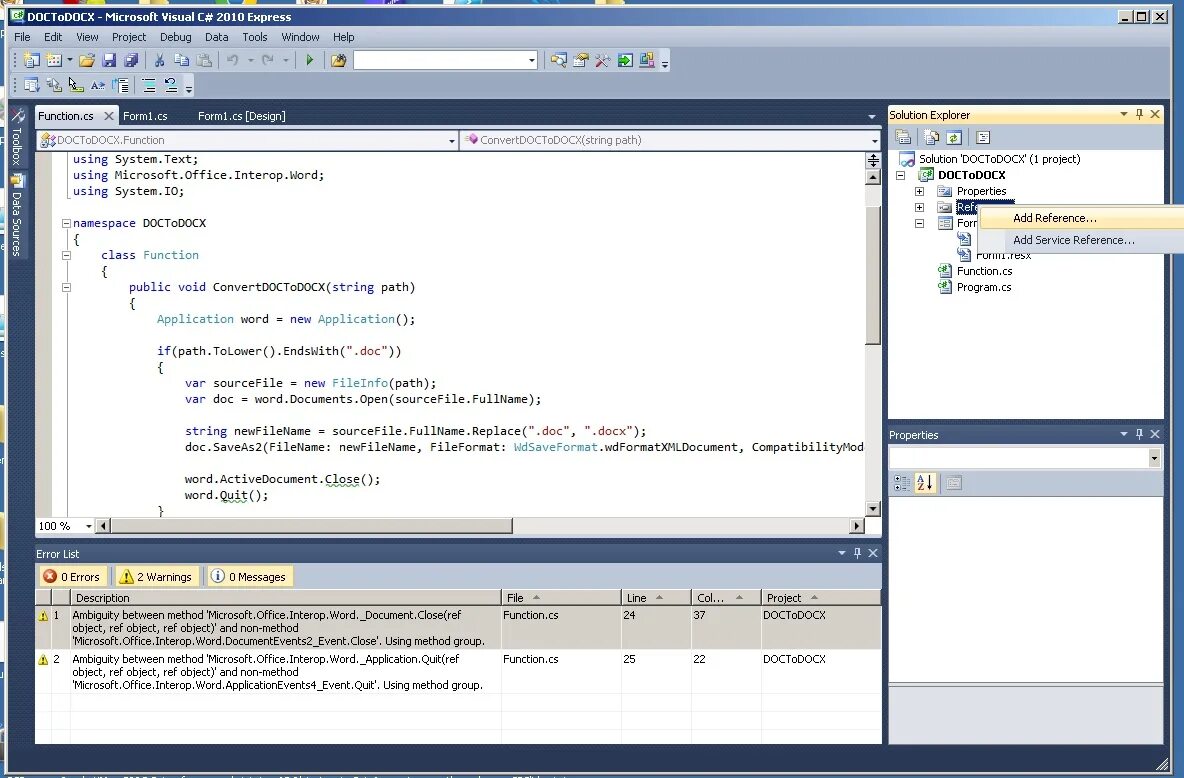The image size is (1184, 778).
Task: Open the Properties panel object dropdown
Action: pos(1154,458)
